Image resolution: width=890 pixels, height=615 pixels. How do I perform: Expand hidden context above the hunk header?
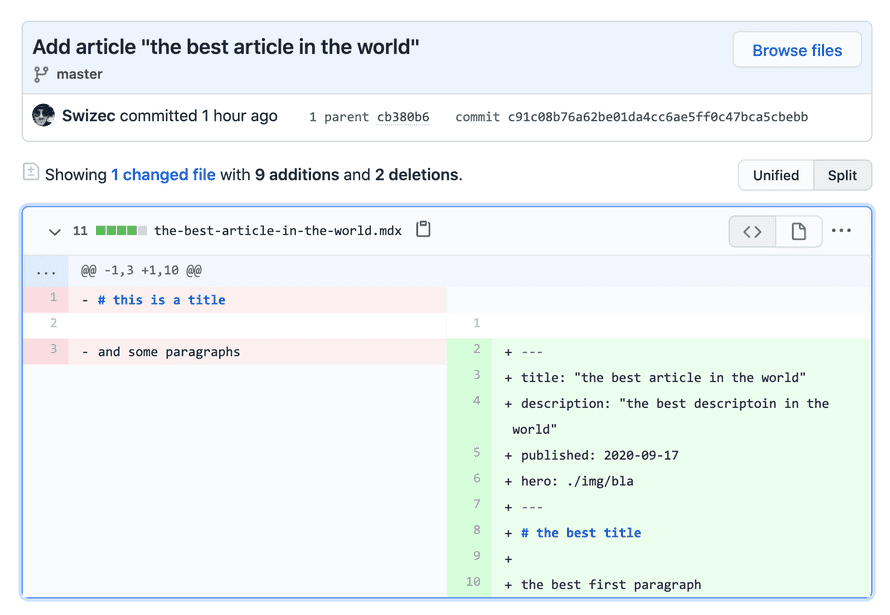44,270
